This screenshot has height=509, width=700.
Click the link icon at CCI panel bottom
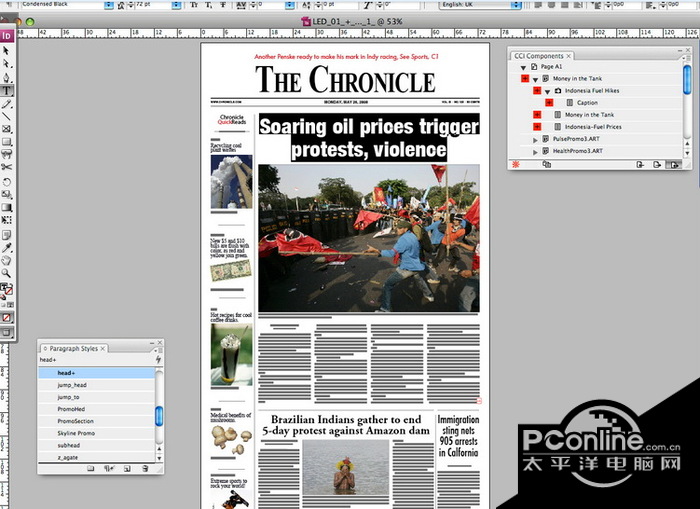click(546, 164)
